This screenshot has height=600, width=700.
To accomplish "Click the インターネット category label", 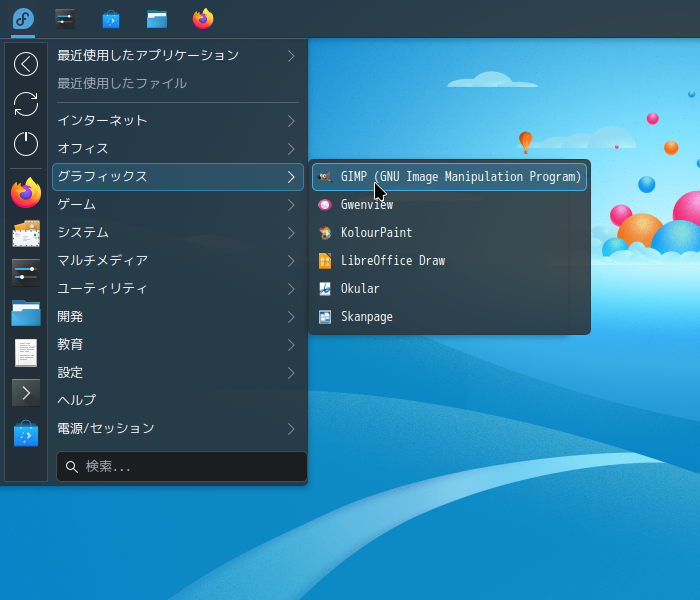I will (102, 121).
